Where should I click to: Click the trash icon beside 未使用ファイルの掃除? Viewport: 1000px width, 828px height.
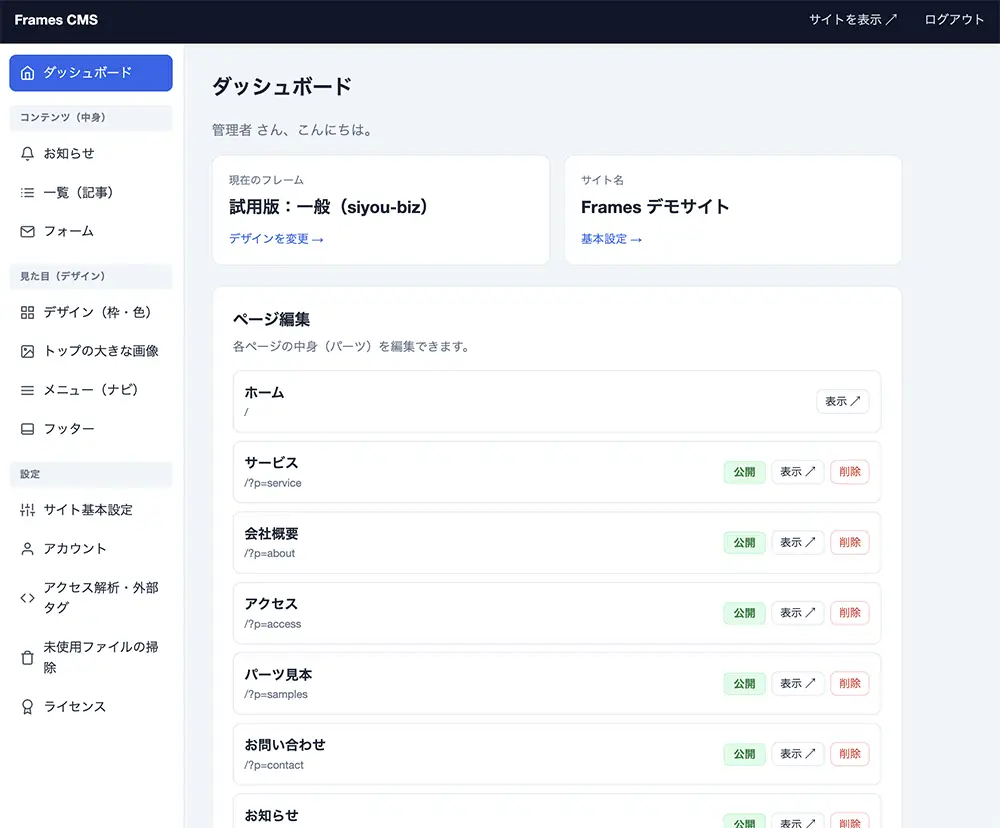tap(27, 657)
